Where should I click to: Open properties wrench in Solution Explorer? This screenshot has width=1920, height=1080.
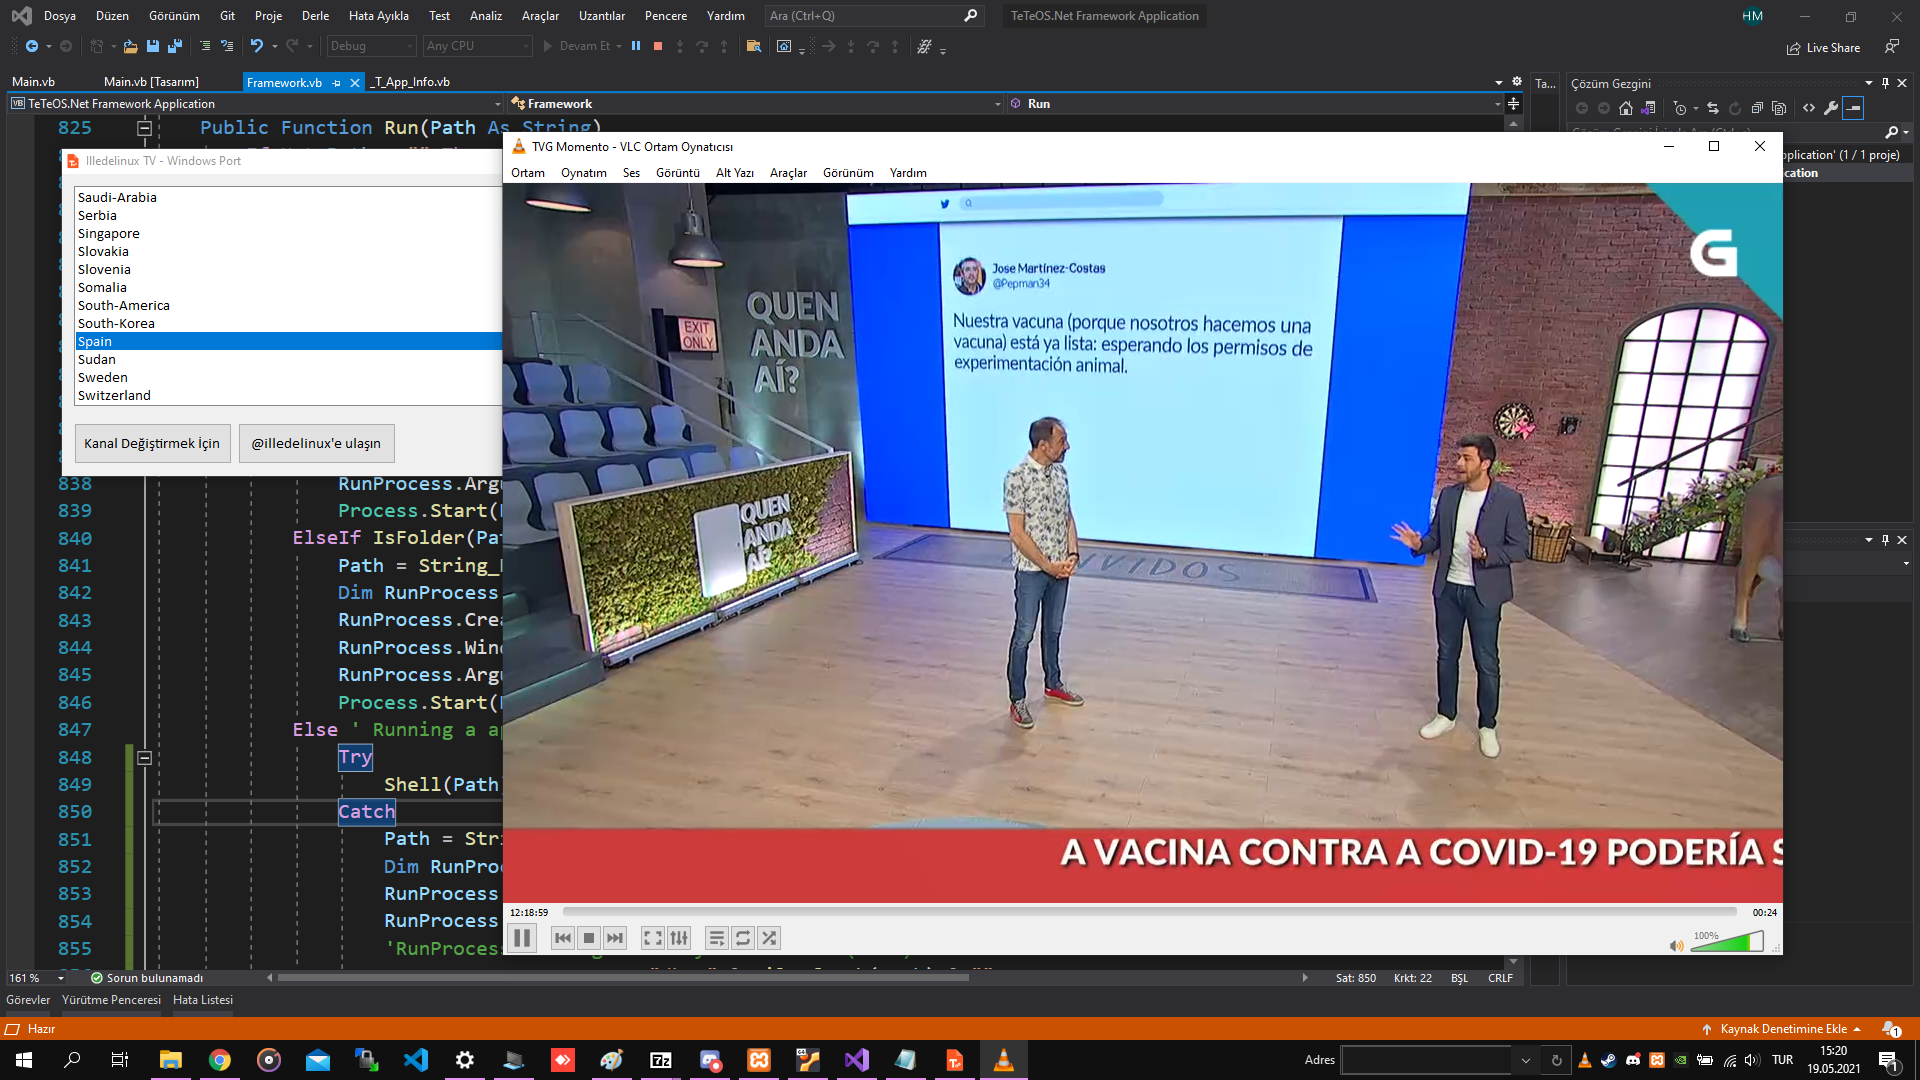tap(1831, 108)
